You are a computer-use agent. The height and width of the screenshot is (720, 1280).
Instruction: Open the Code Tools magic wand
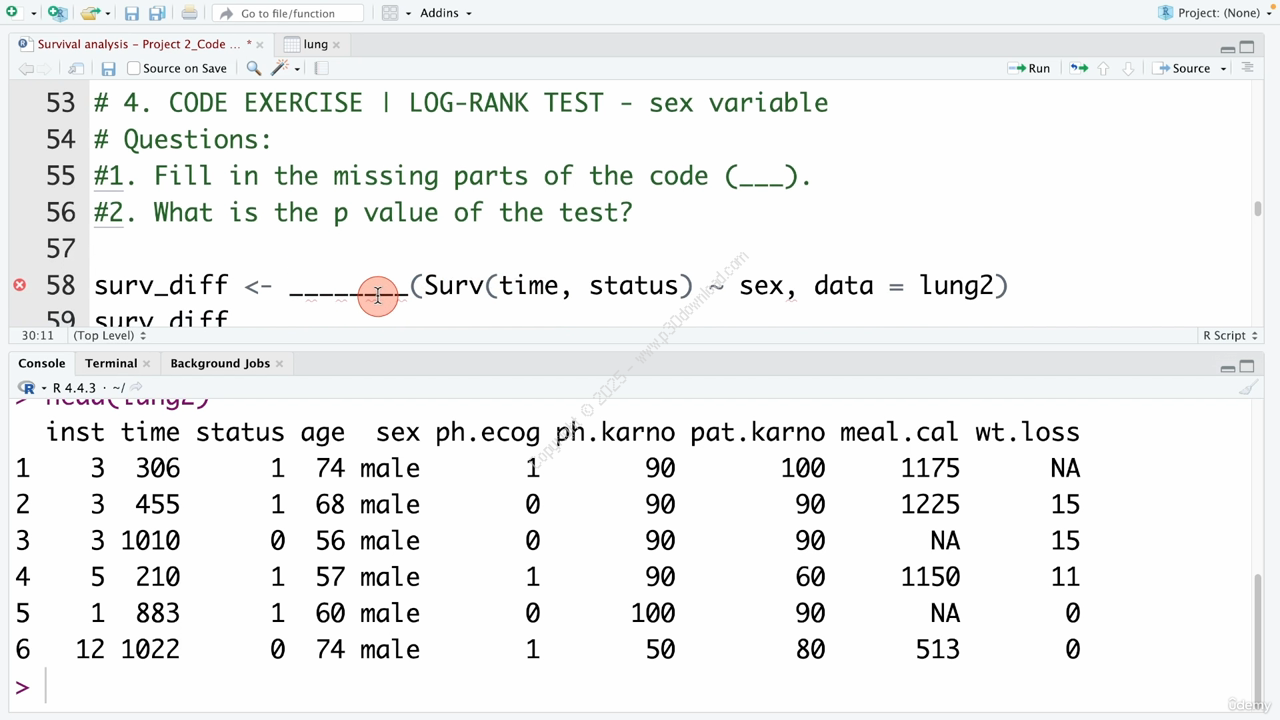[x=280, y=68]
